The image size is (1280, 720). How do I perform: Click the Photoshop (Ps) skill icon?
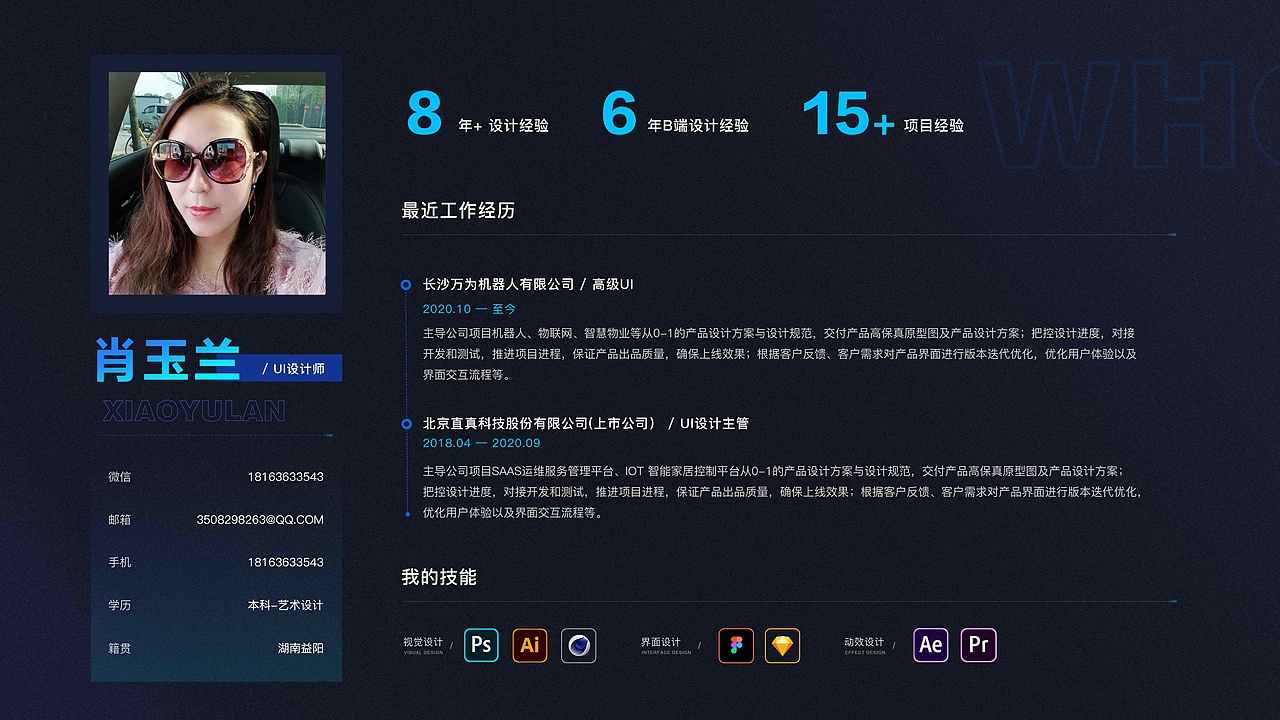481,645
